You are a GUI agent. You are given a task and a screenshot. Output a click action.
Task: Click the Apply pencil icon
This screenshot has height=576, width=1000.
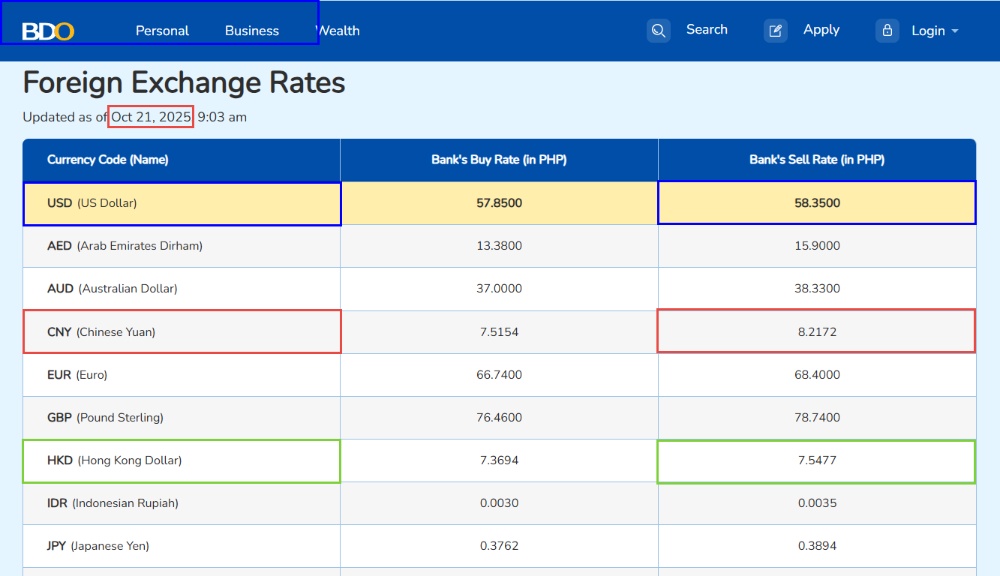coord(776,31)
